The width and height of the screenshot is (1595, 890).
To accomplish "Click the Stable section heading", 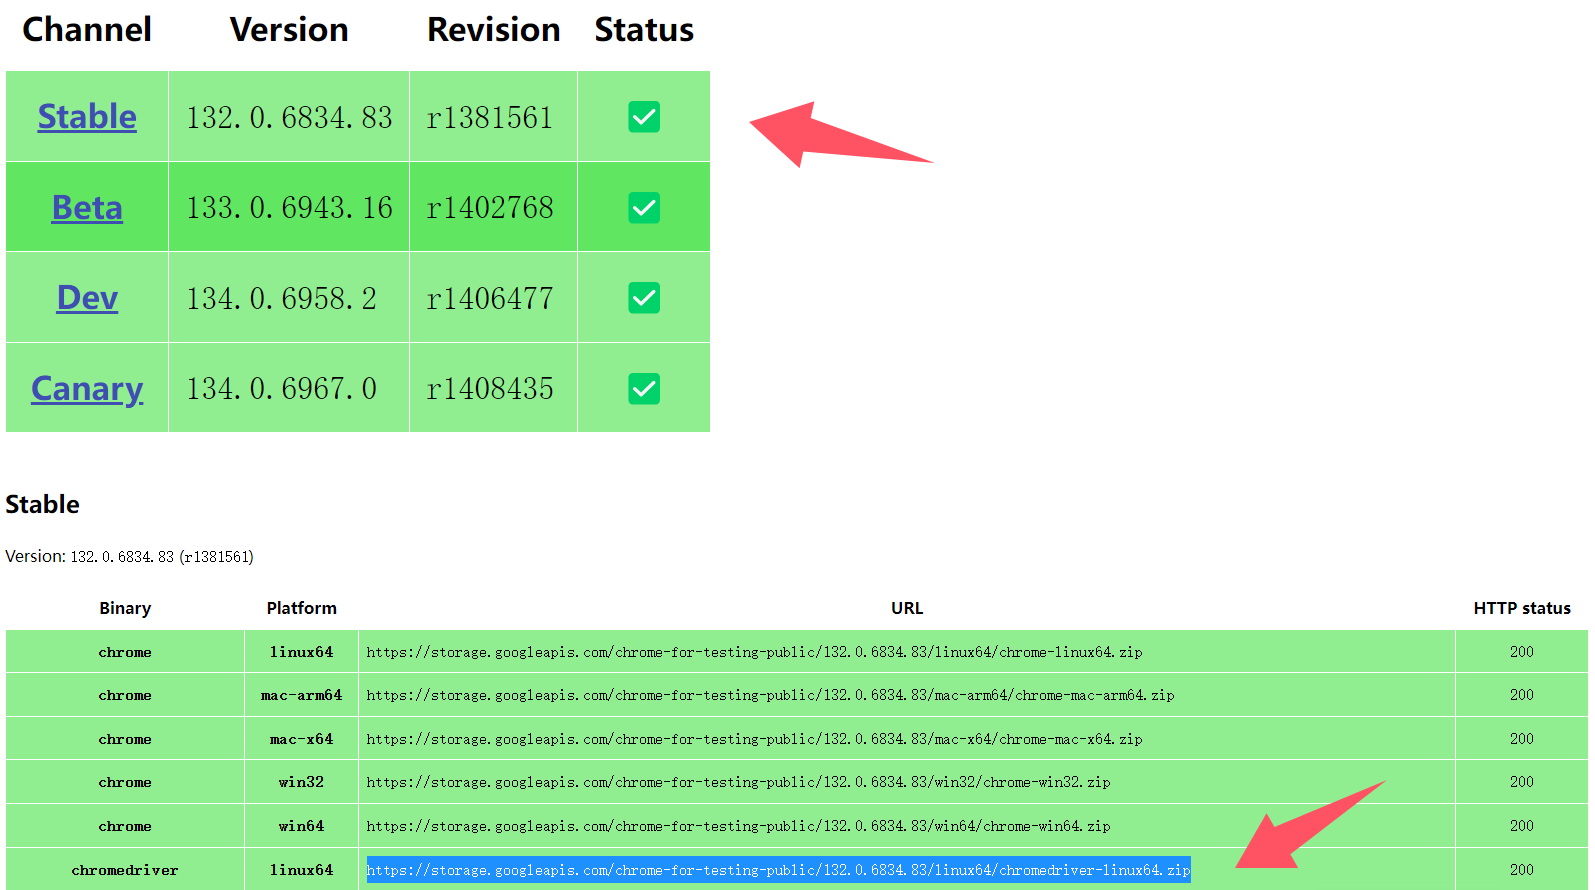I will pyautogui.click(x=42, y=504).
